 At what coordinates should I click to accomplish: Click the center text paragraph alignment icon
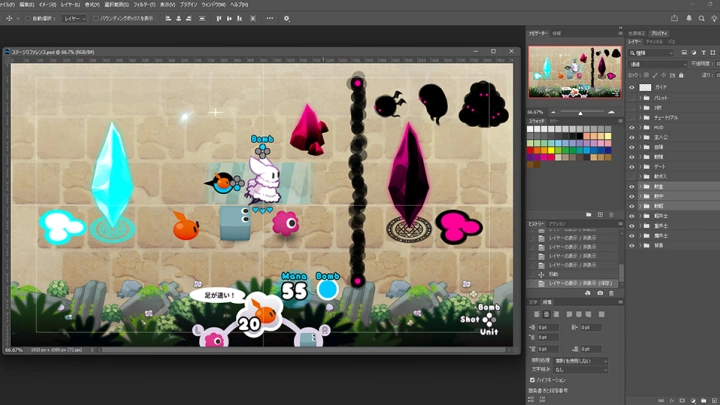click(546, 315)
